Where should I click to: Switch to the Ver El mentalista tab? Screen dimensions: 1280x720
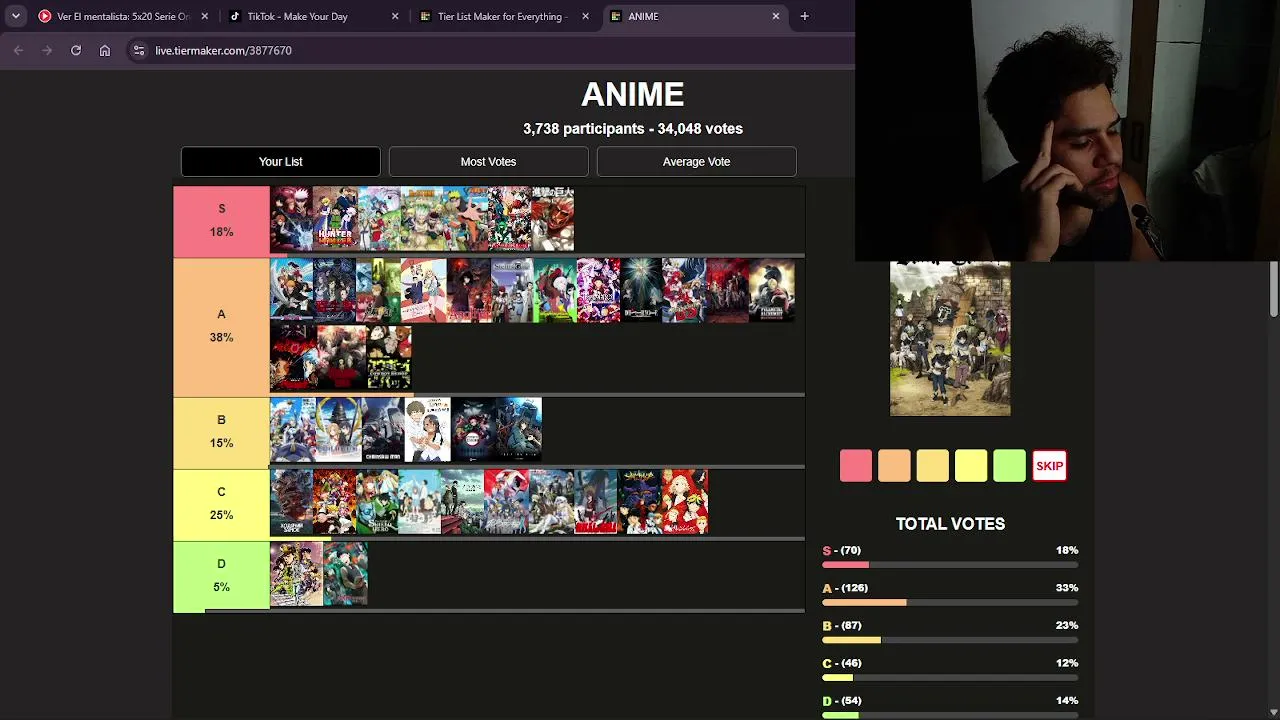(x=123, y=16)
